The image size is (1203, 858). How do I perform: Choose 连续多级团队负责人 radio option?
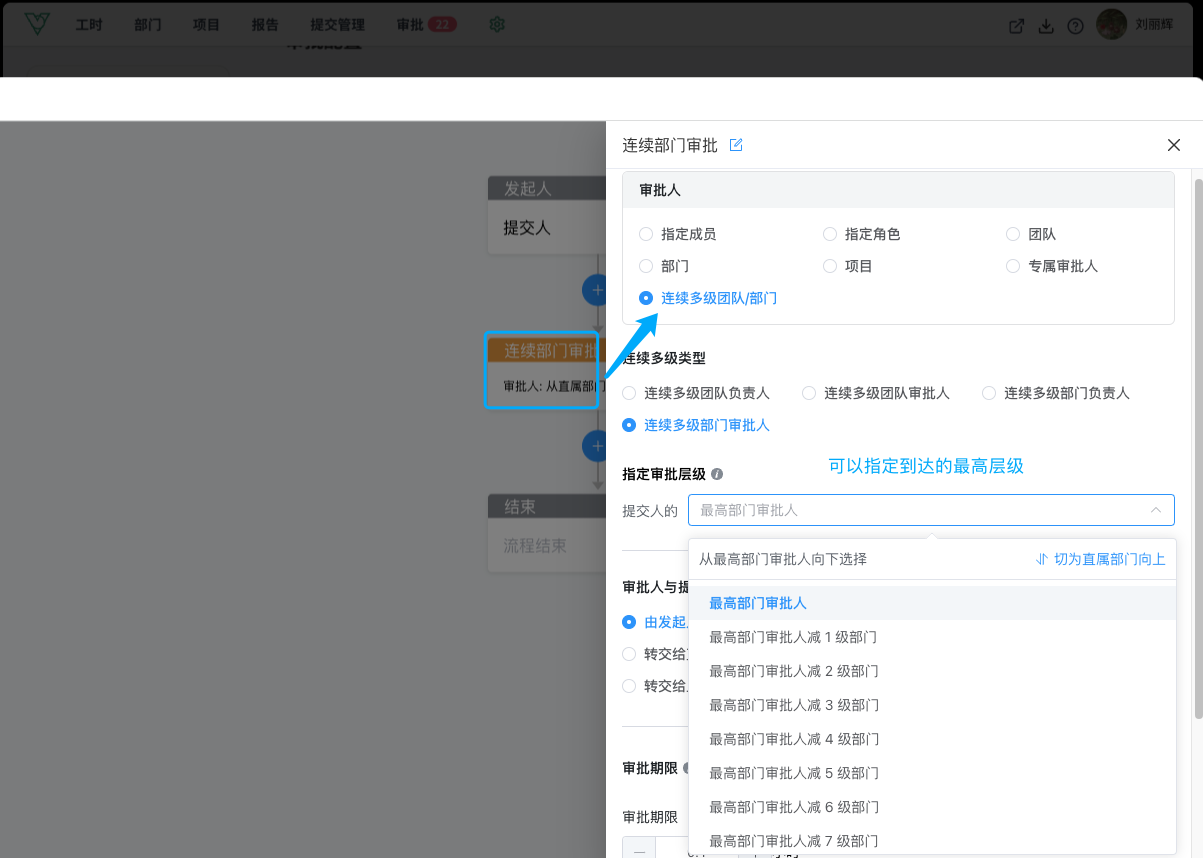click(696, 393)
